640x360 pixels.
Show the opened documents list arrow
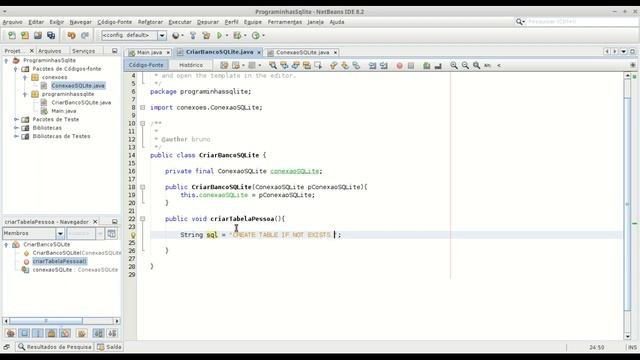point(624,51)
